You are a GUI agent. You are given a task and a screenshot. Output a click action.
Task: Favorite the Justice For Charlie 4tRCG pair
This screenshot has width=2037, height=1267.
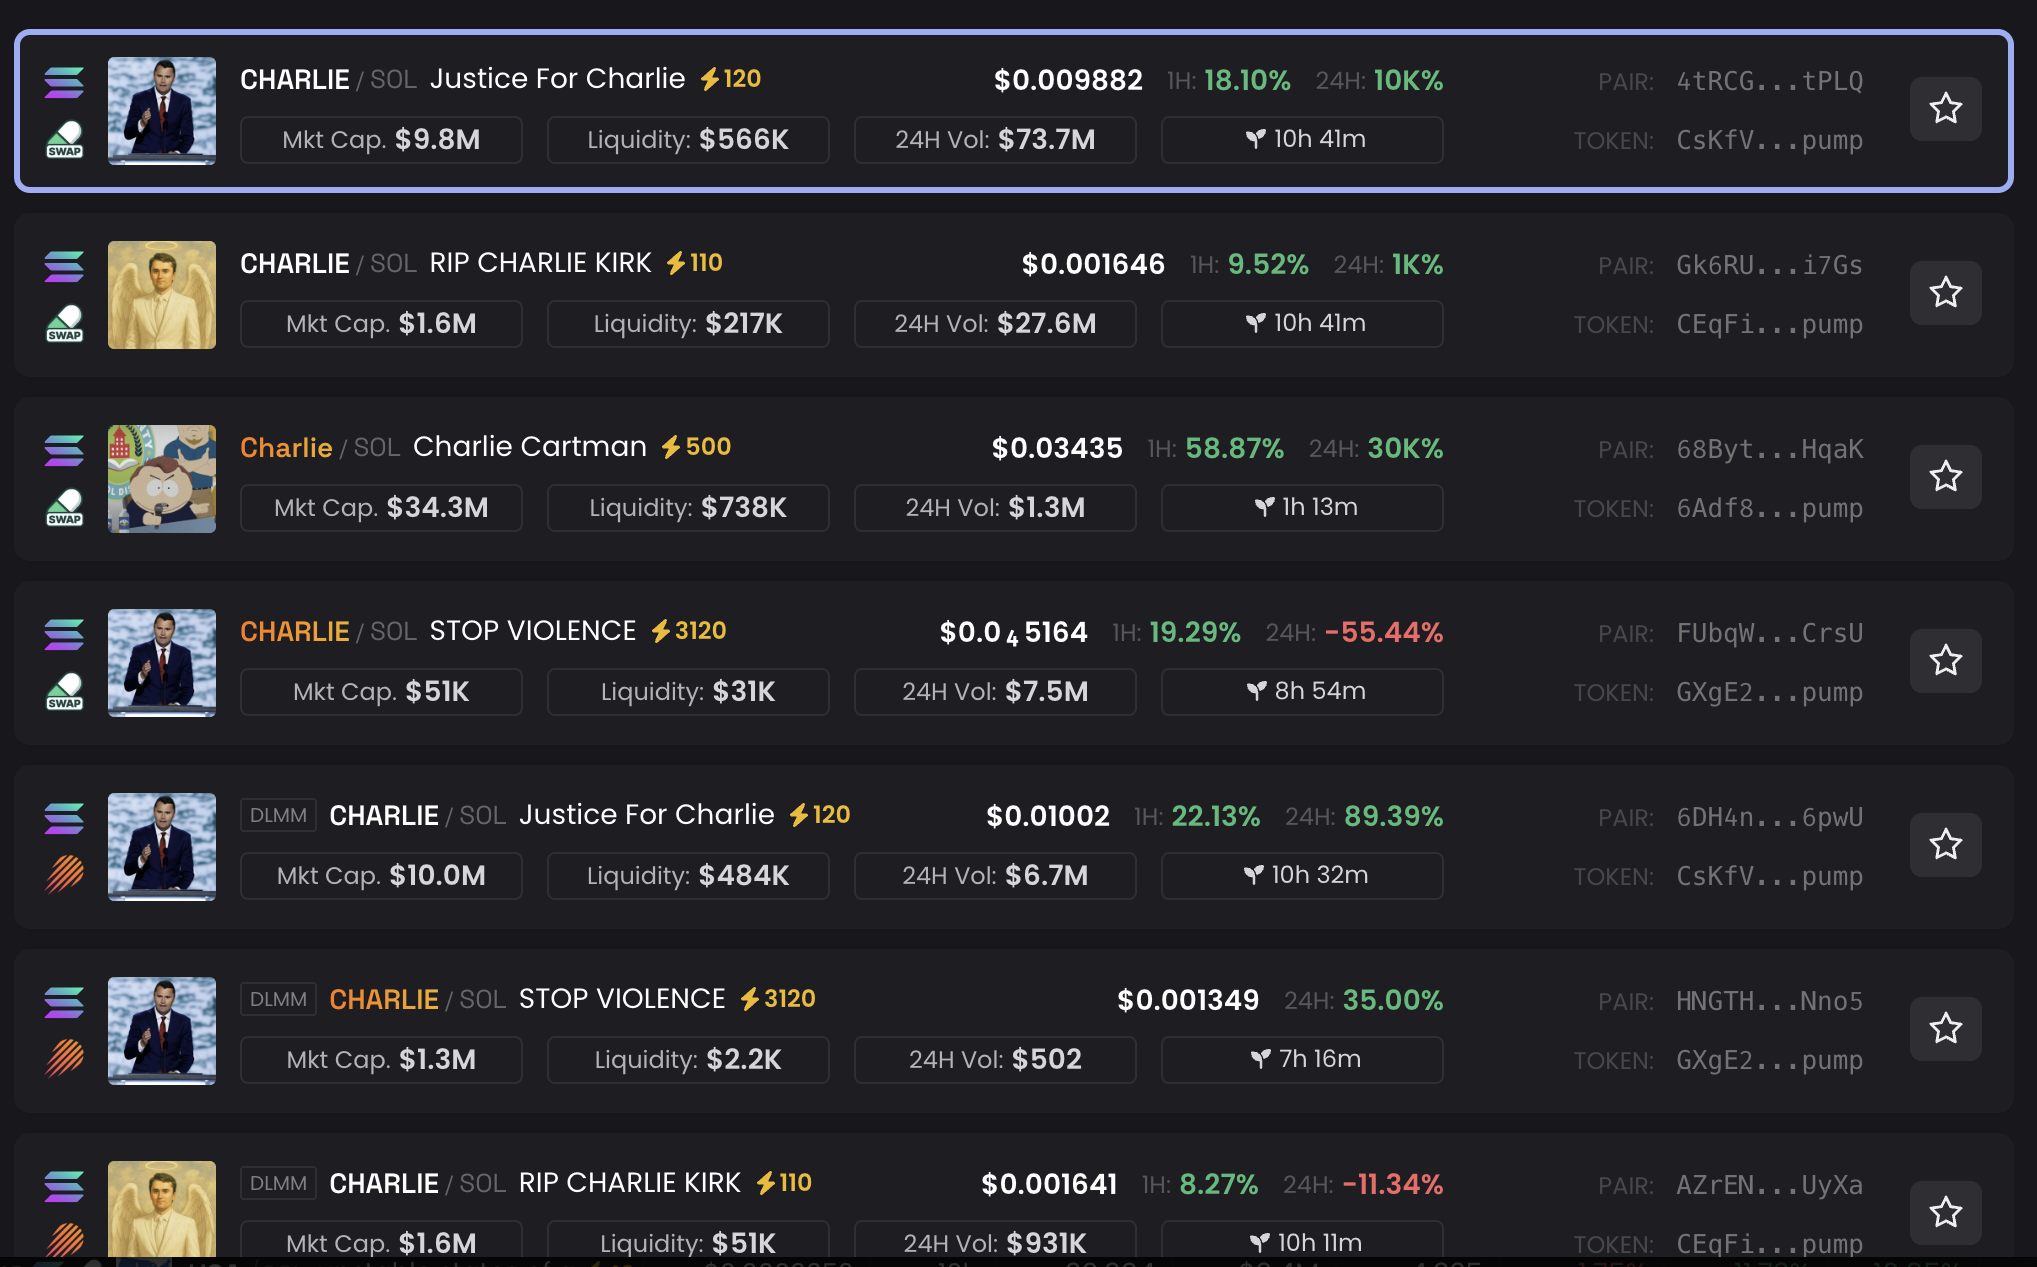coord(1945,108)
